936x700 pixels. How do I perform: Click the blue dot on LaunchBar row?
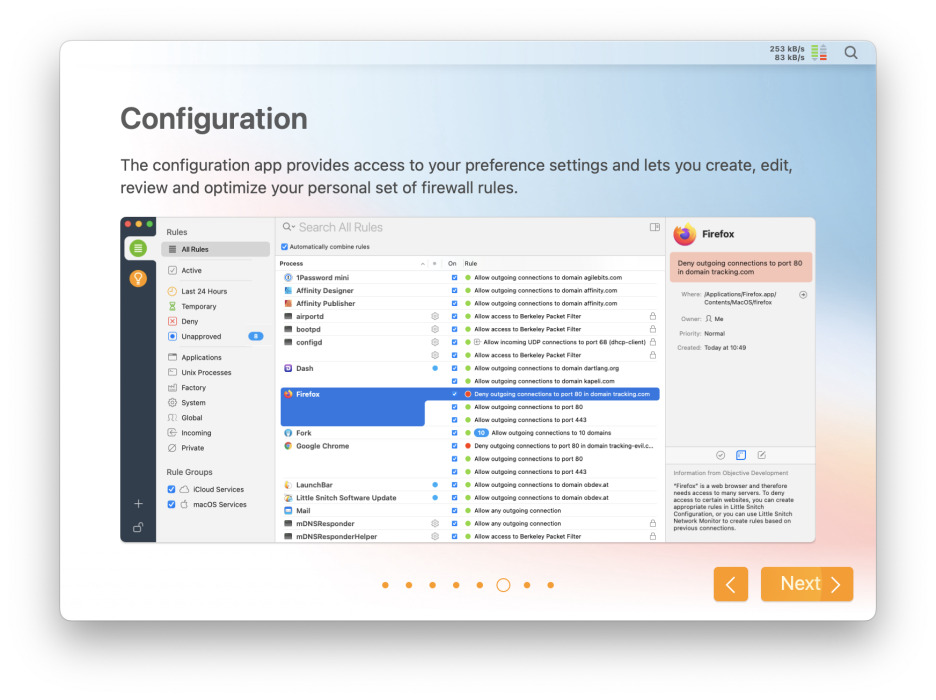tap(435, 485)
